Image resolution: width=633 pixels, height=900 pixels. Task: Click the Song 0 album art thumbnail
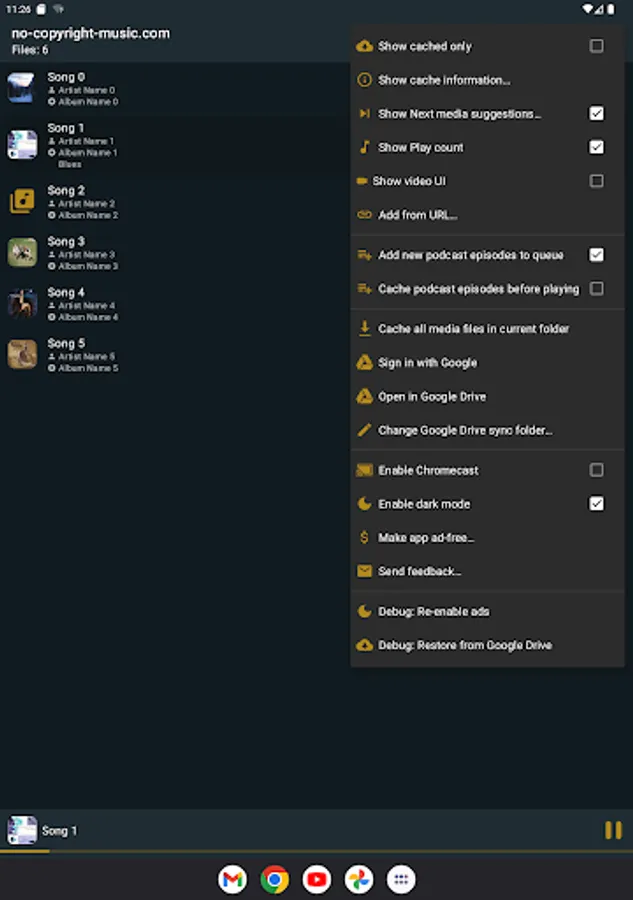(x=22, y=88)
